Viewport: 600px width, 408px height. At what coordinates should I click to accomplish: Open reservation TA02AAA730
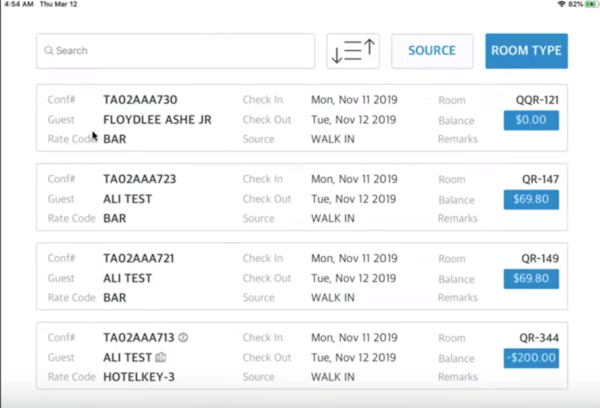pyautogui.click(x=140, y=100)
